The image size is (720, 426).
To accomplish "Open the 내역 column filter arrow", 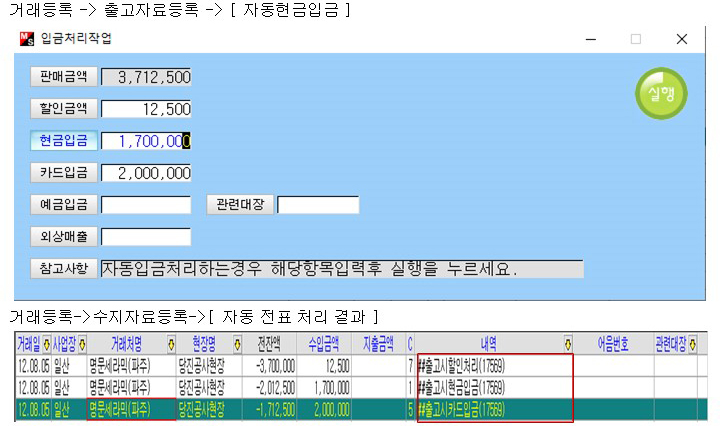I will (x=568, y=344).
